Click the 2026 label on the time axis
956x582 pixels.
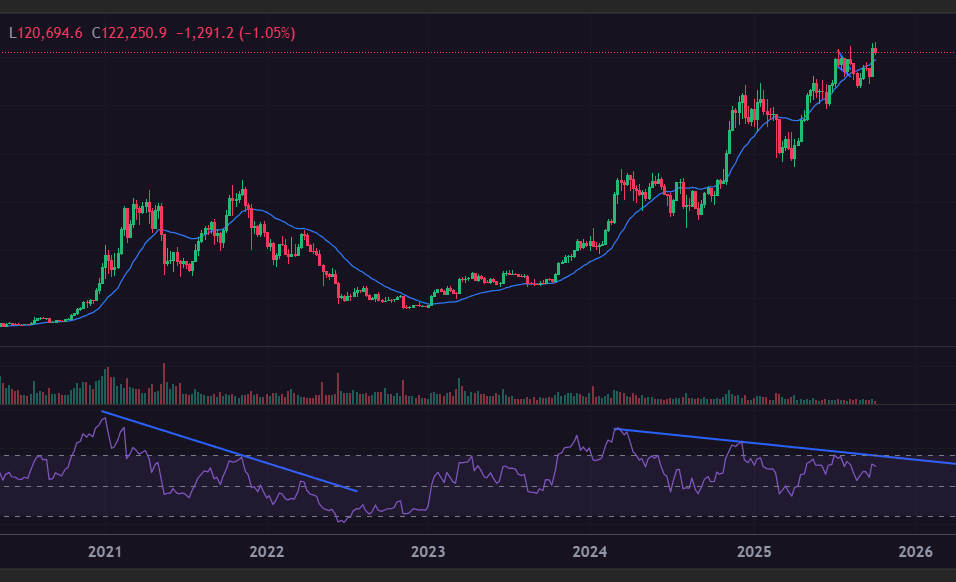pos(916,552)
